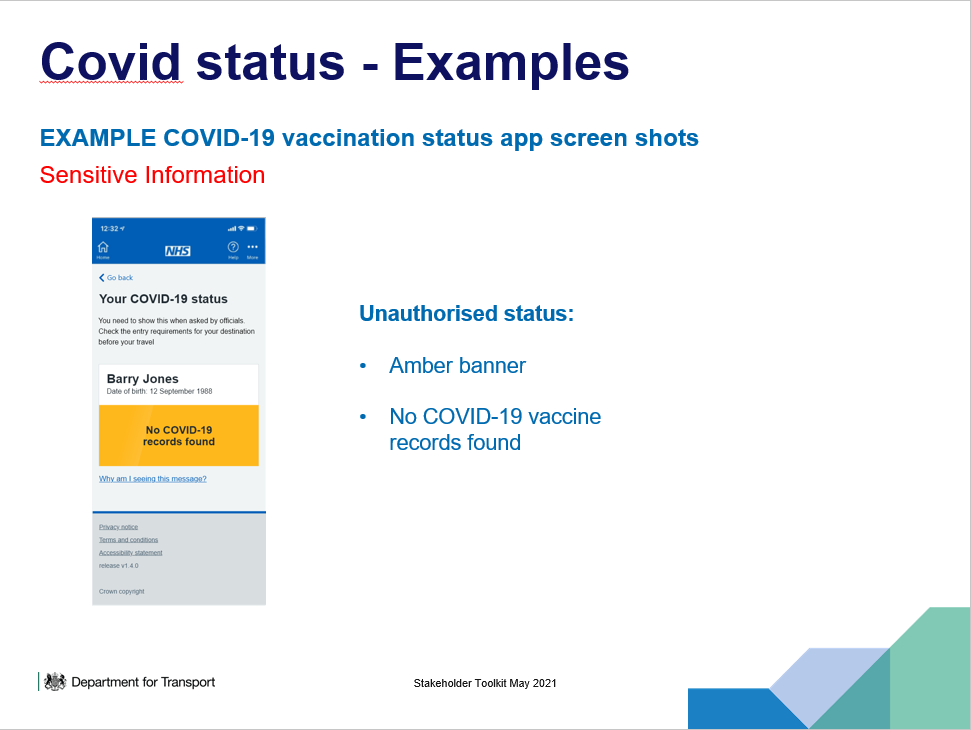
Task: Tap the signal bars icon in phone status bar
Action: 231,228
